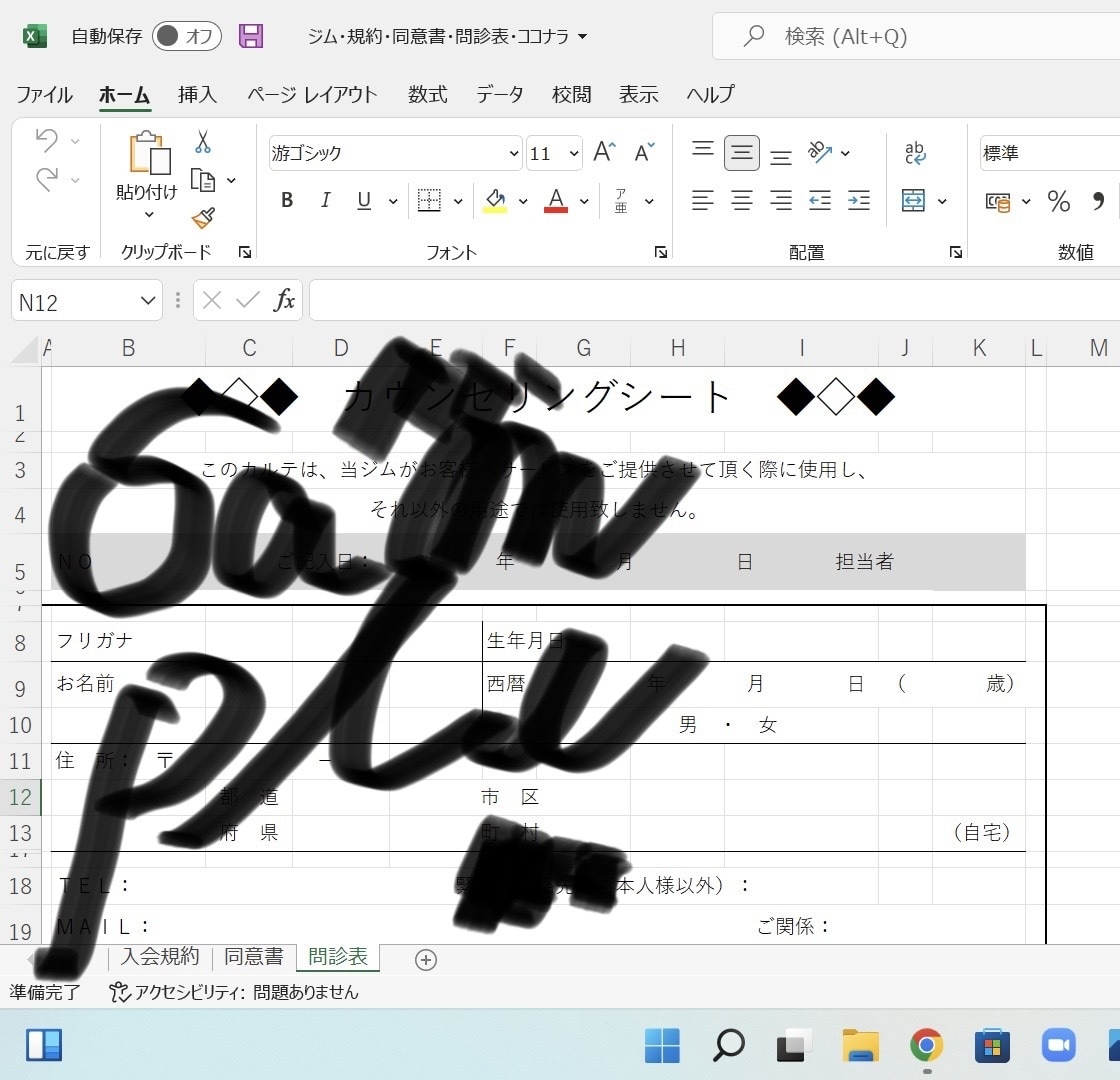
Task: Toggle Underline formatting
Action: point(364,201)
